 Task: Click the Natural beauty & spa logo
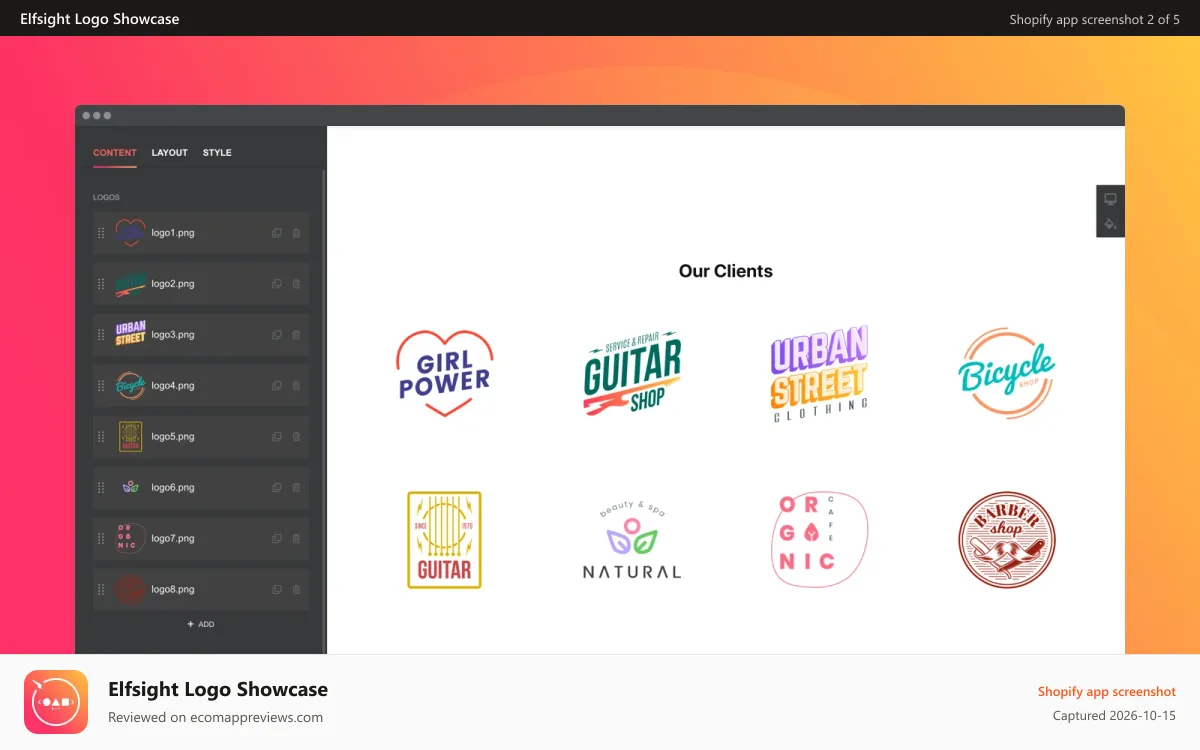[x=632, y=540]
